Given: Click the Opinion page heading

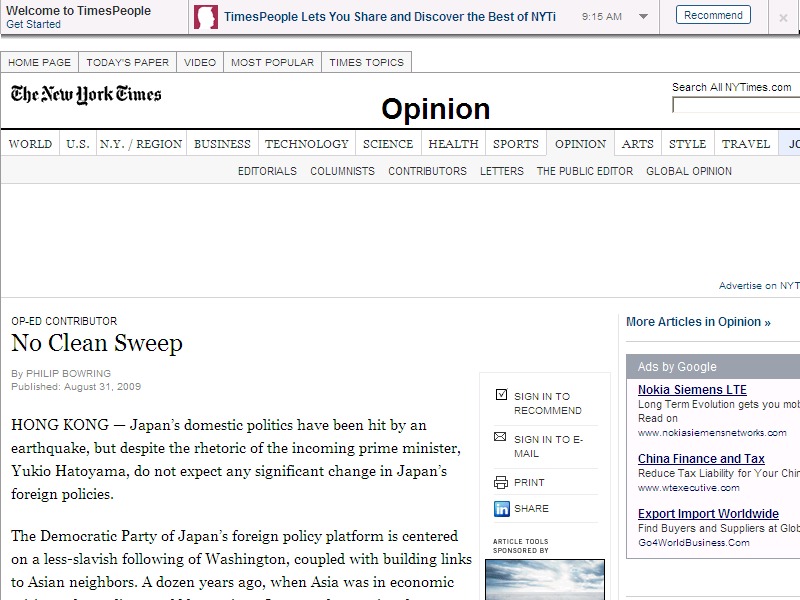Looking at the screenshot, I should pos(436,109).
